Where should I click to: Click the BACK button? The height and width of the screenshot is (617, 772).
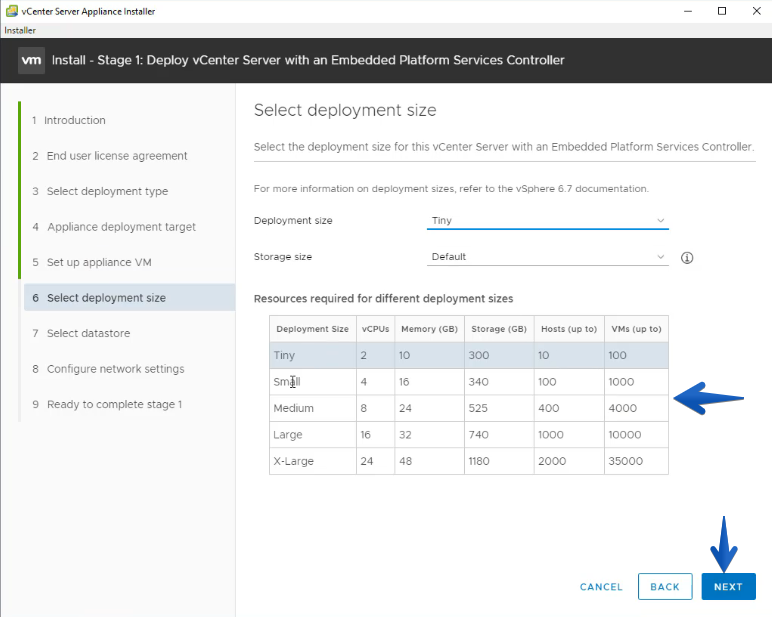point(665,586)
